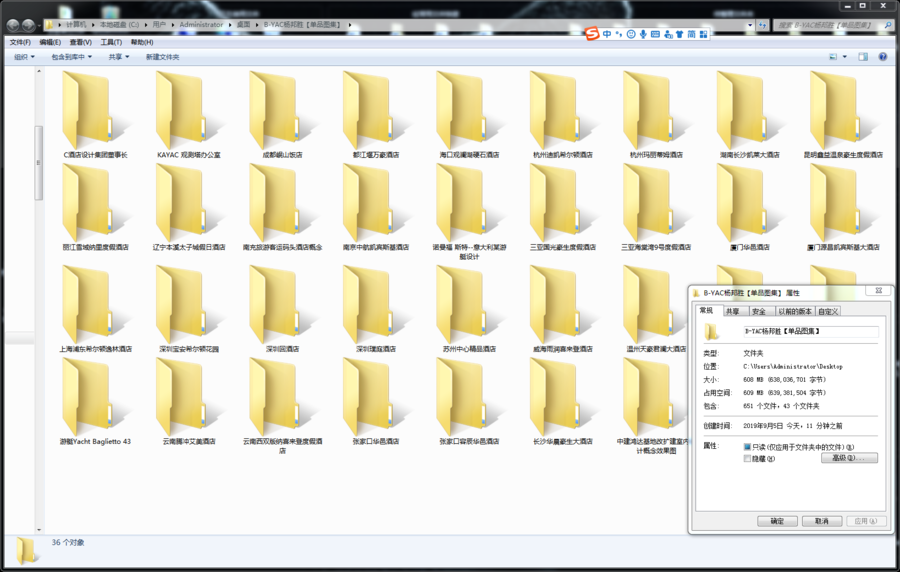Image resolution: width=900 pixels, height=572 pixels.
Task: Select folder 温州天豪君澜大酒店
Action: (x=656, y=309)
